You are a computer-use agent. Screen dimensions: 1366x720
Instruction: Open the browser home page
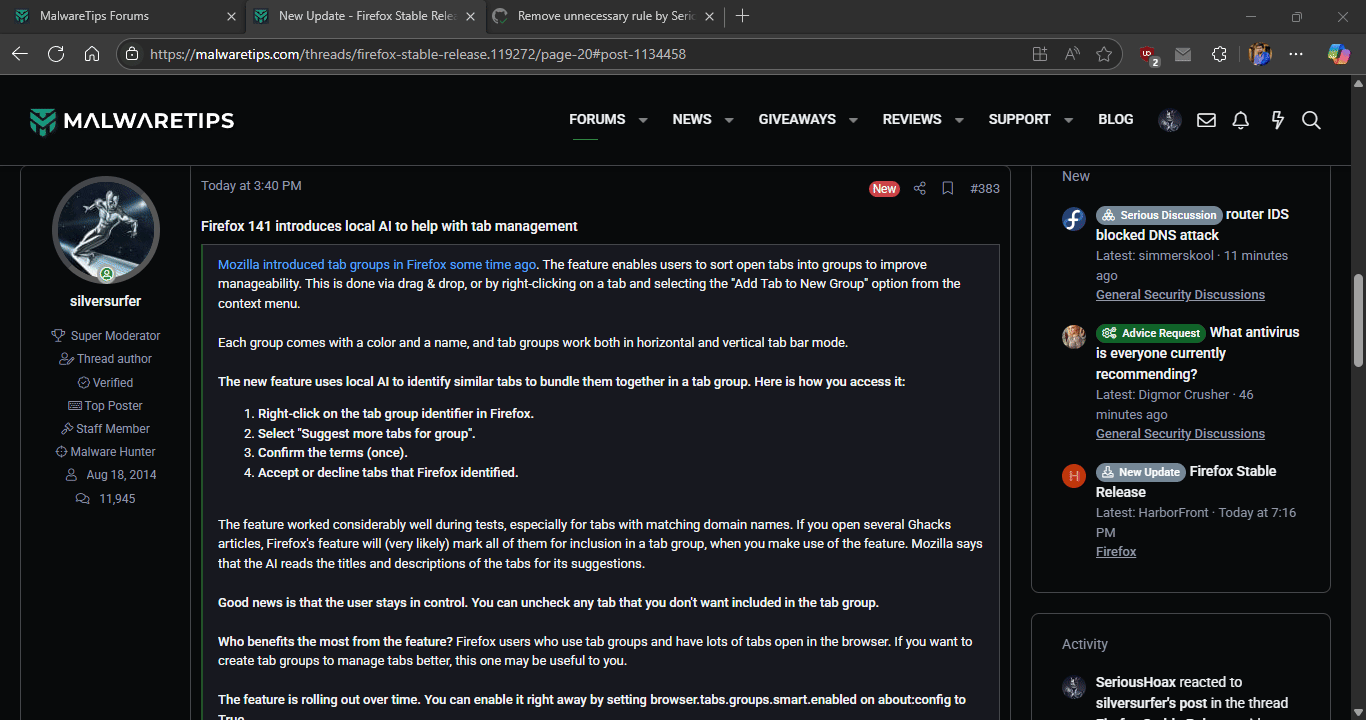[x=92, y=54]
